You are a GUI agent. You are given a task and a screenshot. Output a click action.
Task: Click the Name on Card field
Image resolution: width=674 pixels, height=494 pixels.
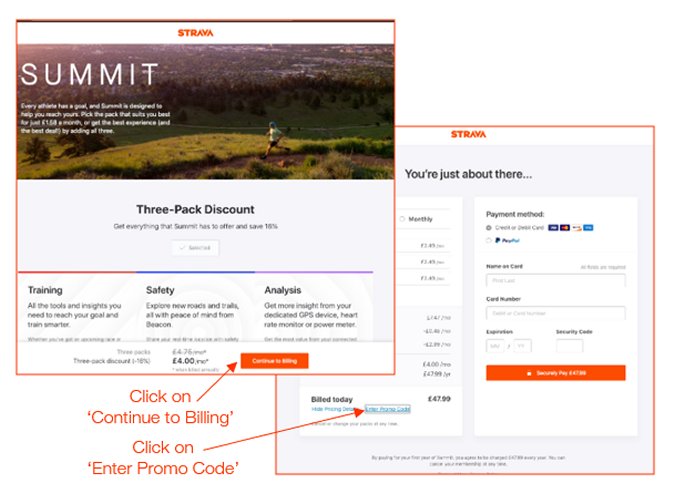555,280
